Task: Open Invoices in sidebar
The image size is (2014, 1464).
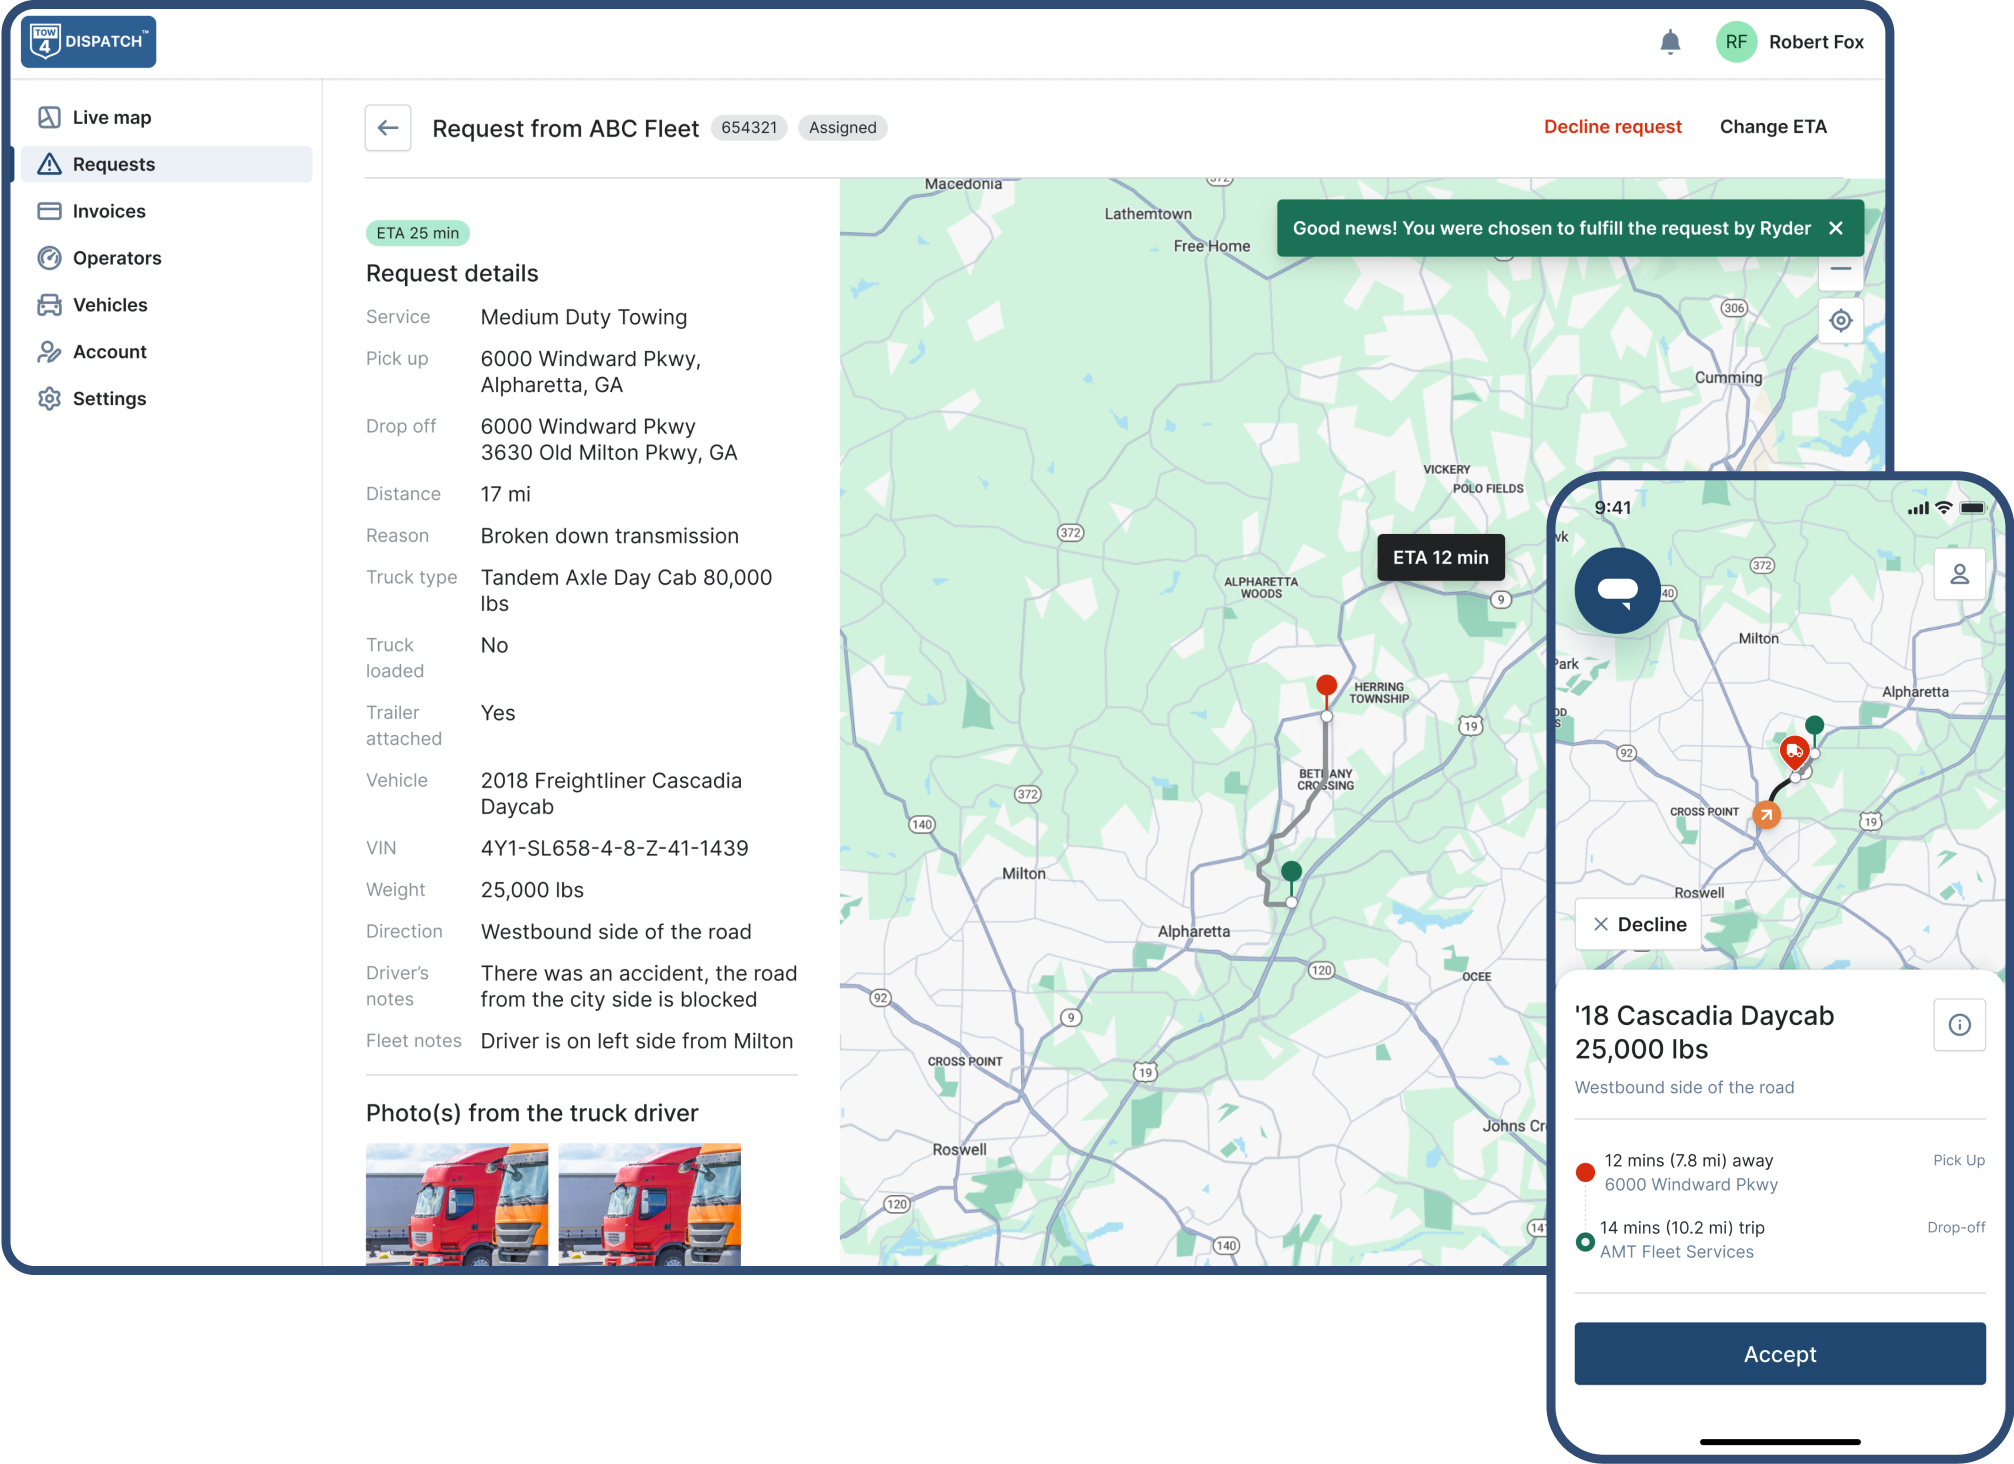Action: tap(109, 211)
